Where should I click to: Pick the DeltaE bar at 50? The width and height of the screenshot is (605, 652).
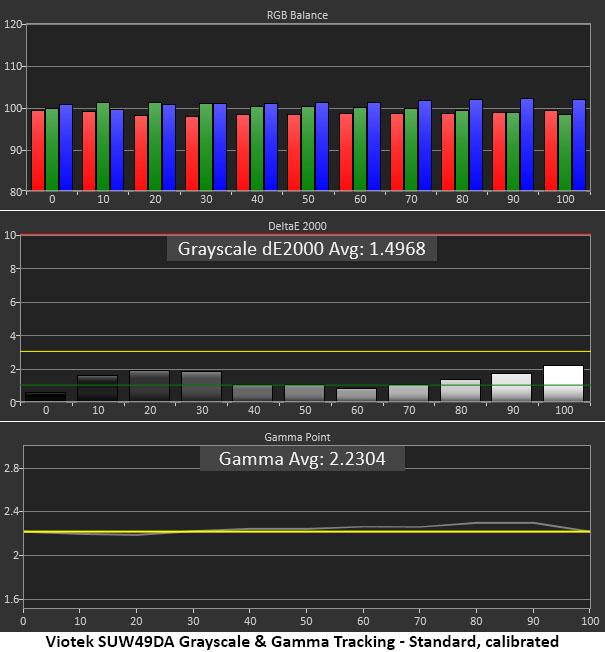click(x=304, y=393)
